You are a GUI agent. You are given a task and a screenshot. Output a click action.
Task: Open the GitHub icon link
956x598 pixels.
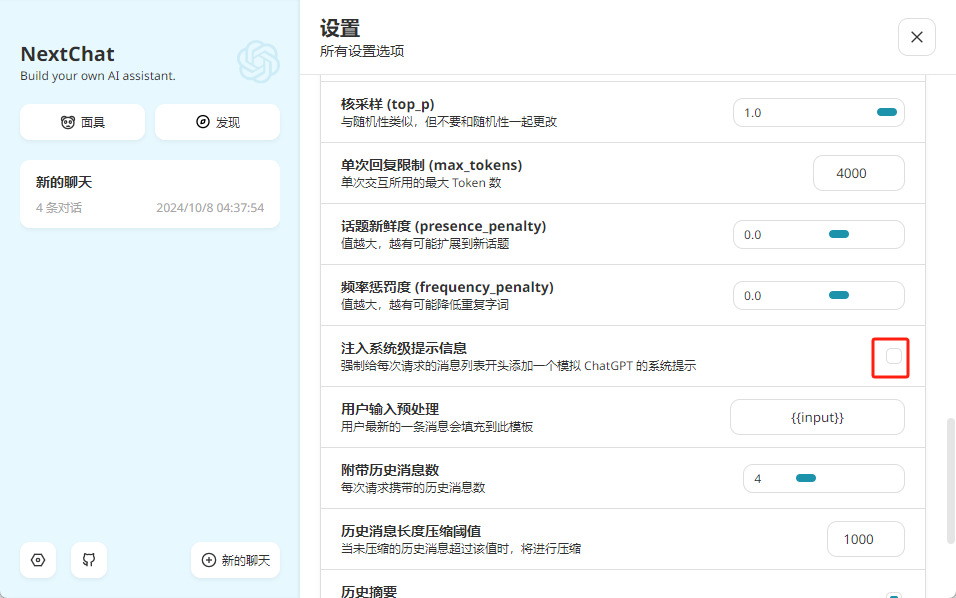(89, 560)
